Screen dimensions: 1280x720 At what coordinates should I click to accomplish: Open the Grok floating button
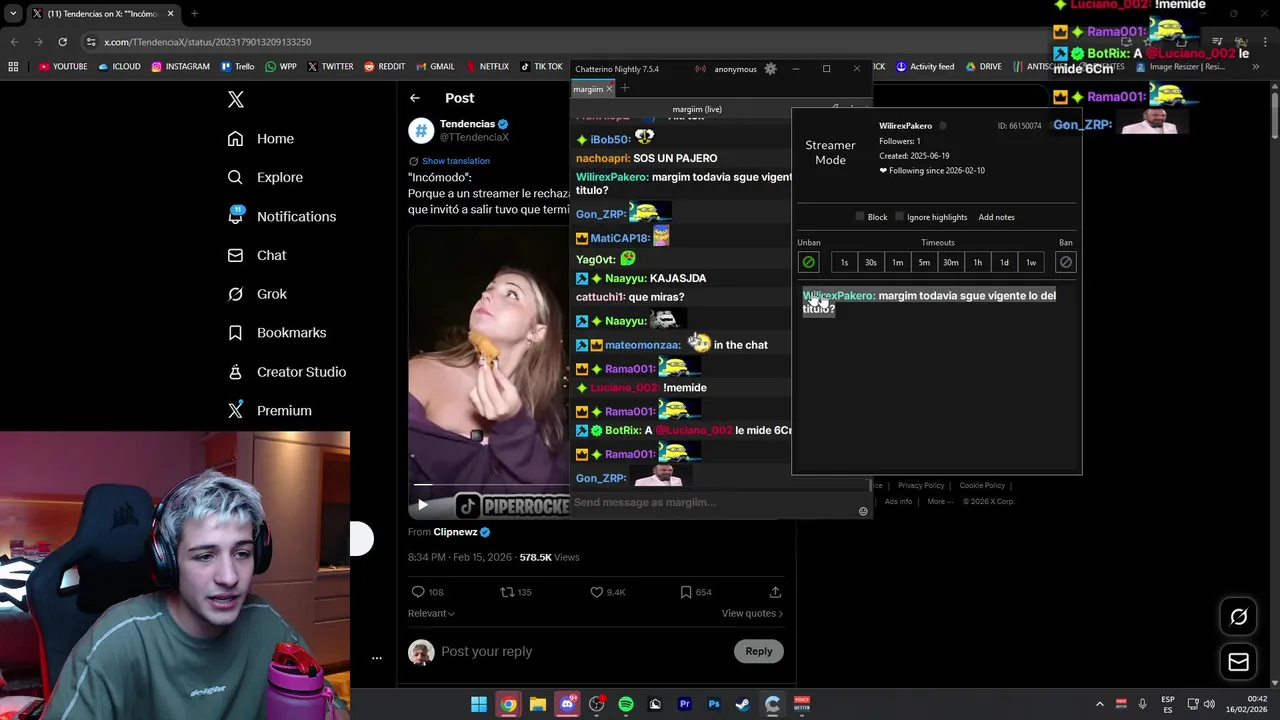[1238, 617]
